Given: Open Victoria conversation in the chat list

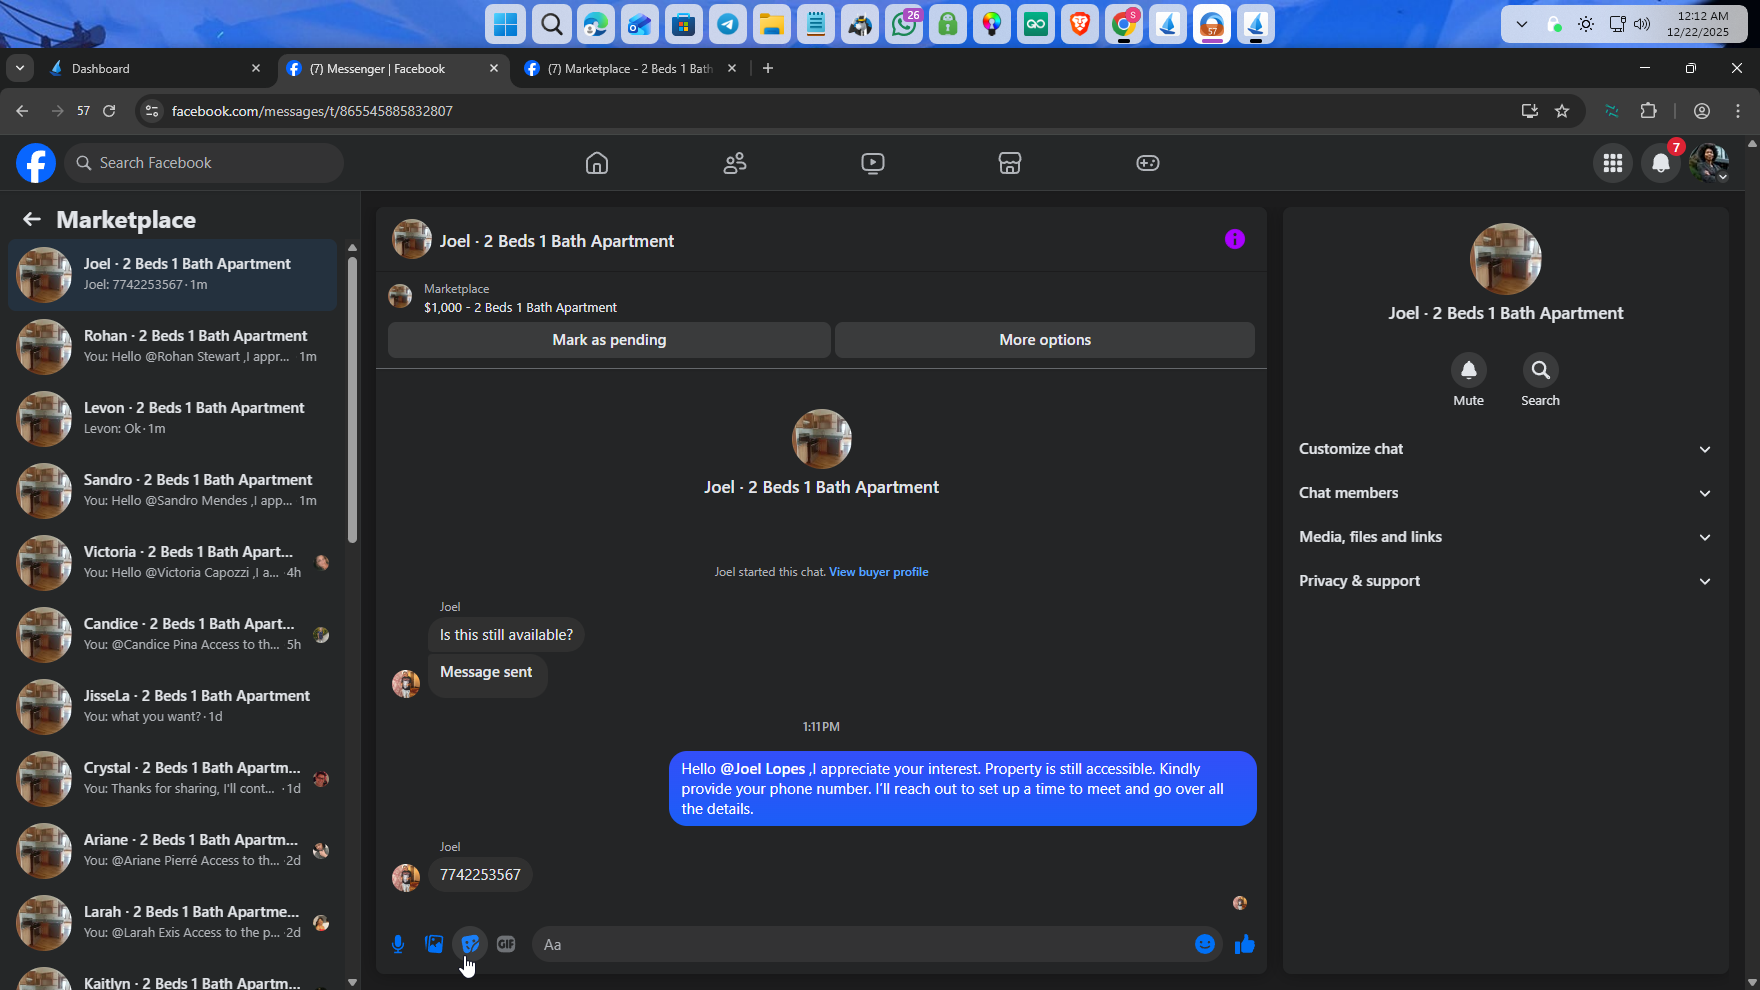Looking at the screenshot, I should pos(172,562).
